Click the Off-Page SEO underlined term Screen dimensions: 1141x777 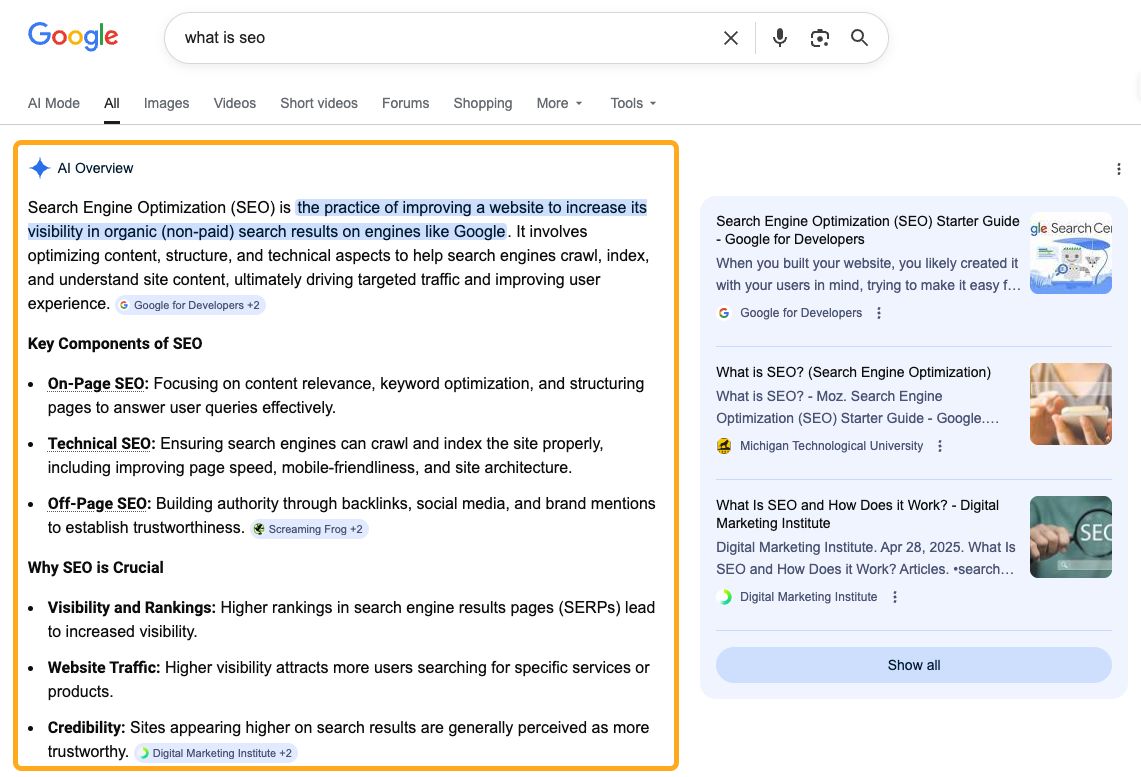click(x=99, y=503)
